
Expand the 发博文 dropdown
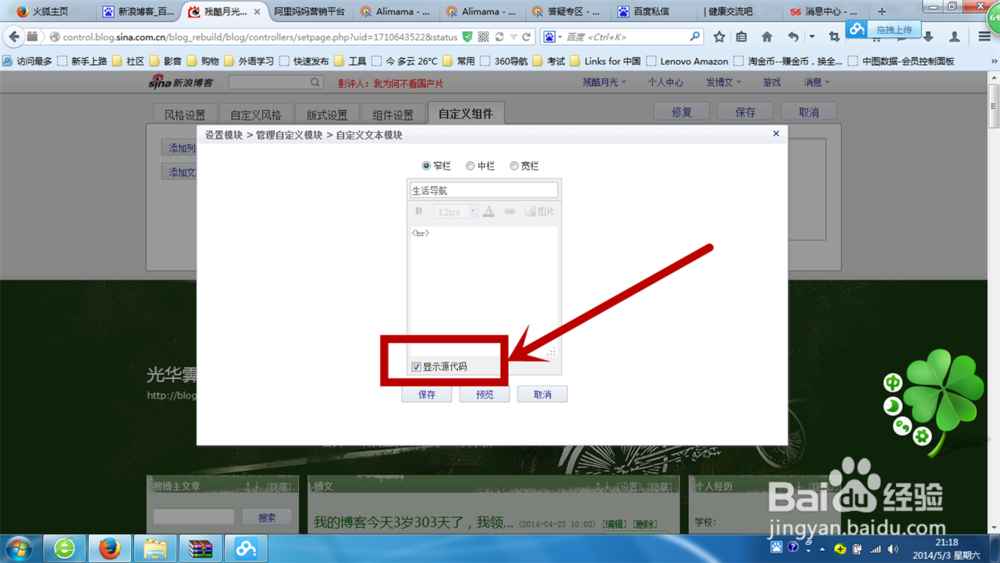click(x=723, y=82)
